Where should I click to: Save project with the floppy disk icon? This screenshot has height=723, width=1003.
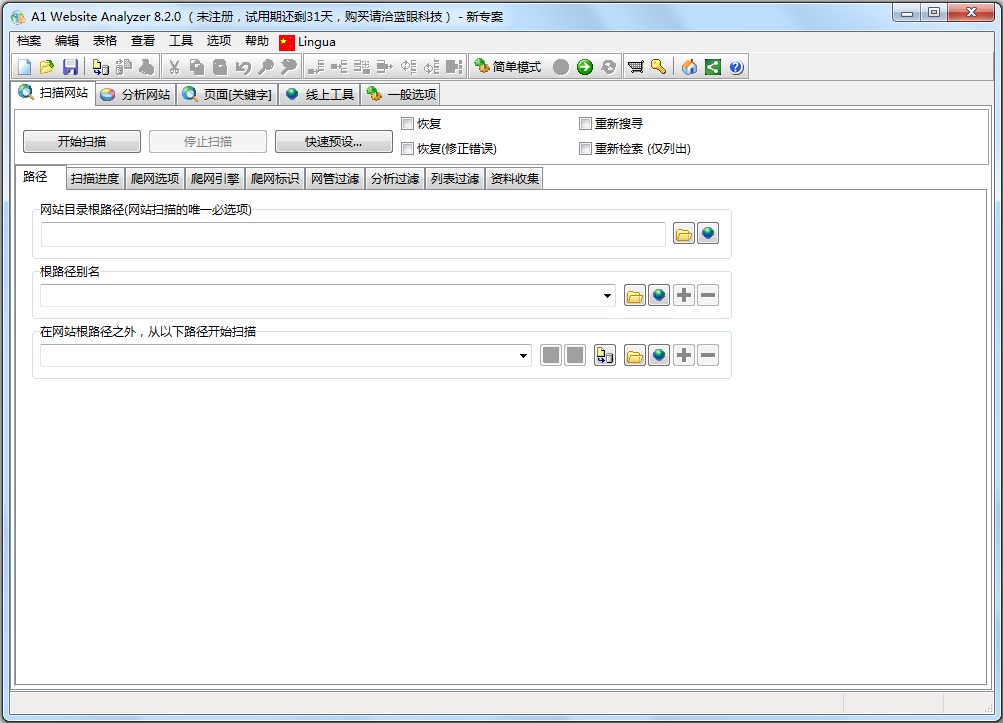click(70, 67)
